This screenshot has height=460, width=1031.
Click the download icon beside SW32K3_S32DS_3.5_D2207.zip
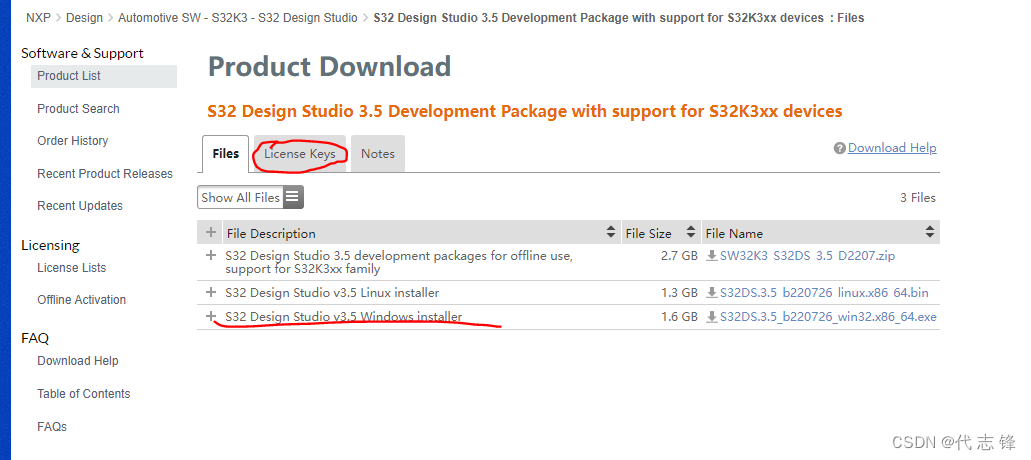pyautogui.click(x=711, y=256)
